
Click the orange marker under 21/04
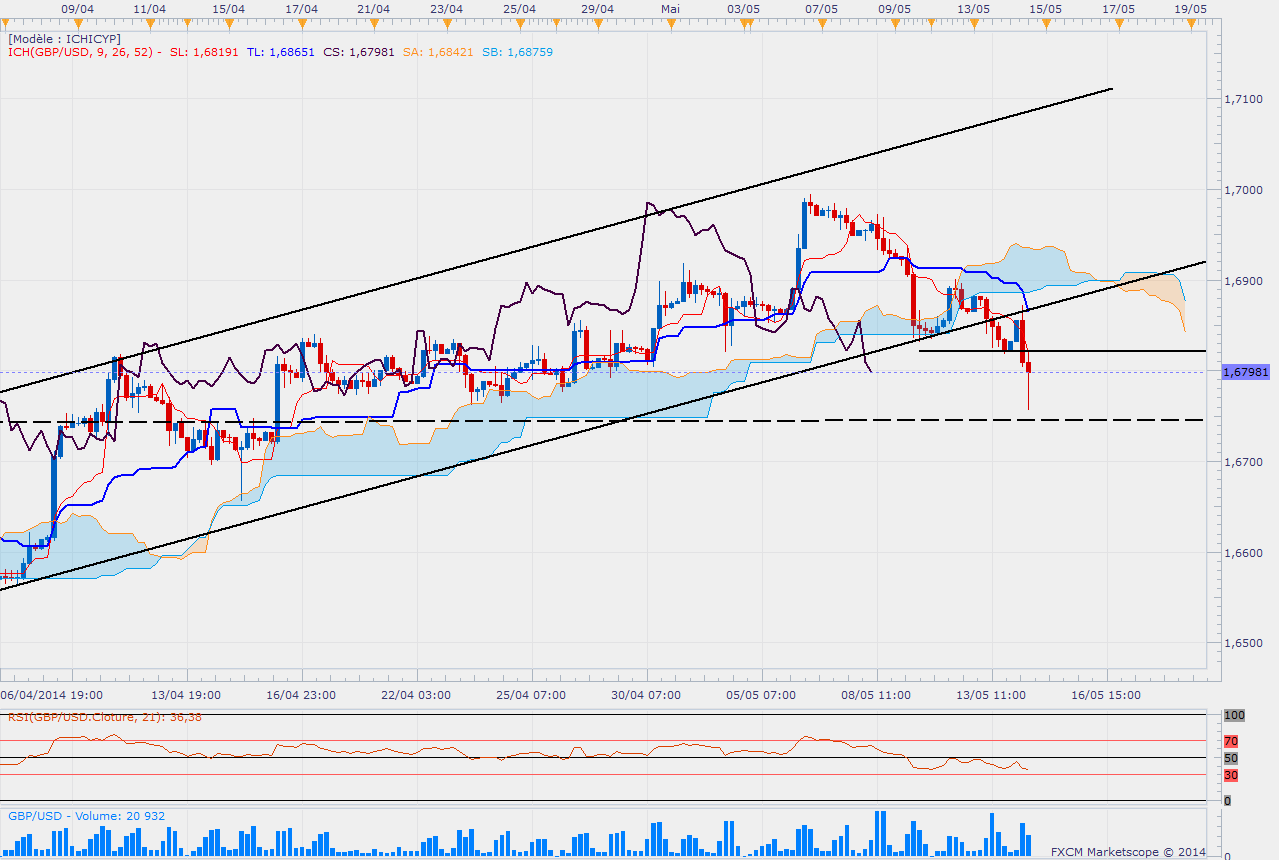coord(373,21)
